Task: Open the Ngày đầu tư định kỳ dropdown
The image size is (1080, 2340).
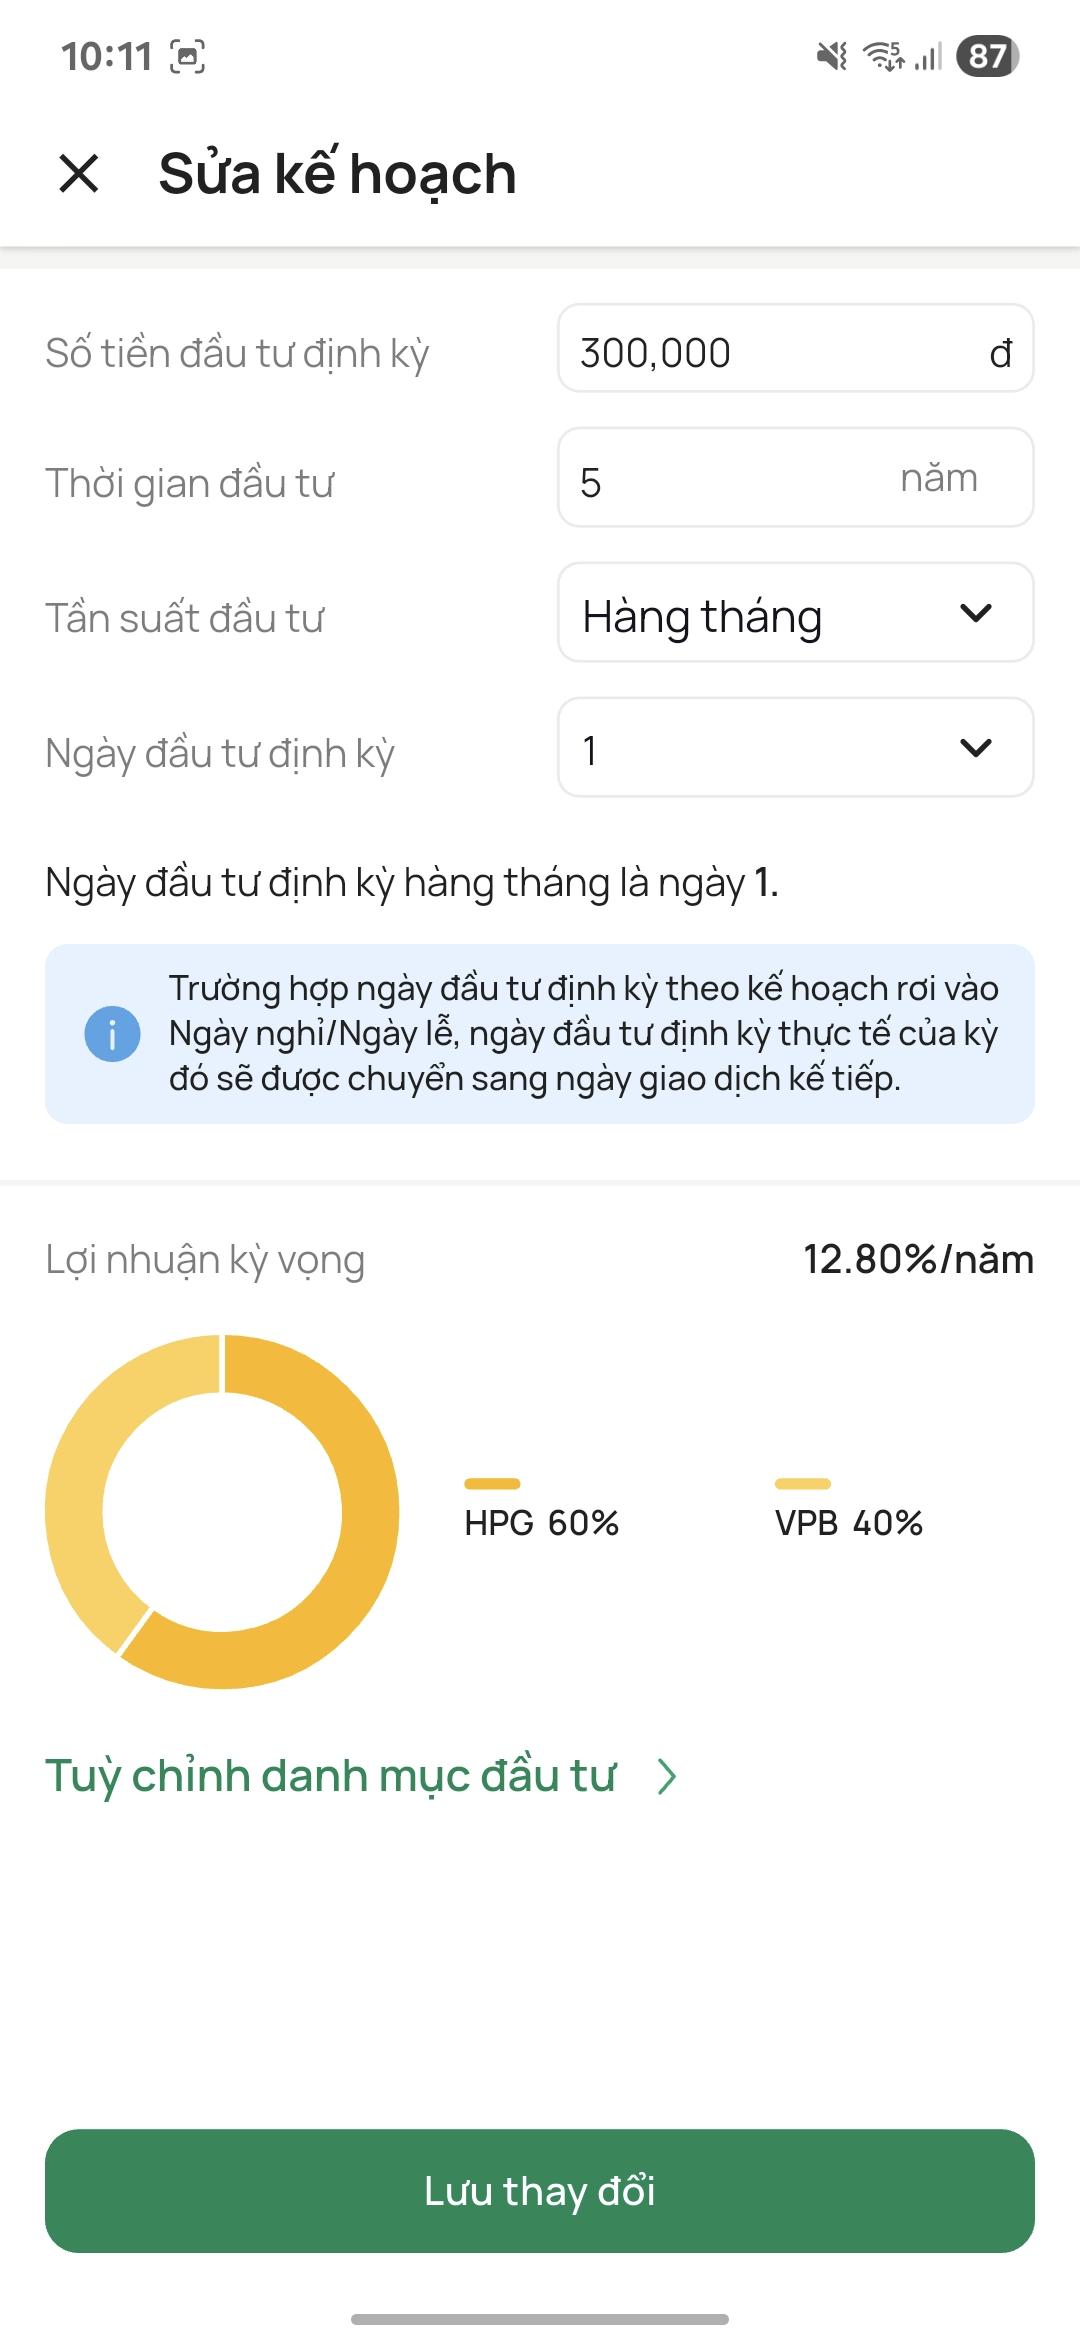Action: pyautogui.click(x=795, y=748)
